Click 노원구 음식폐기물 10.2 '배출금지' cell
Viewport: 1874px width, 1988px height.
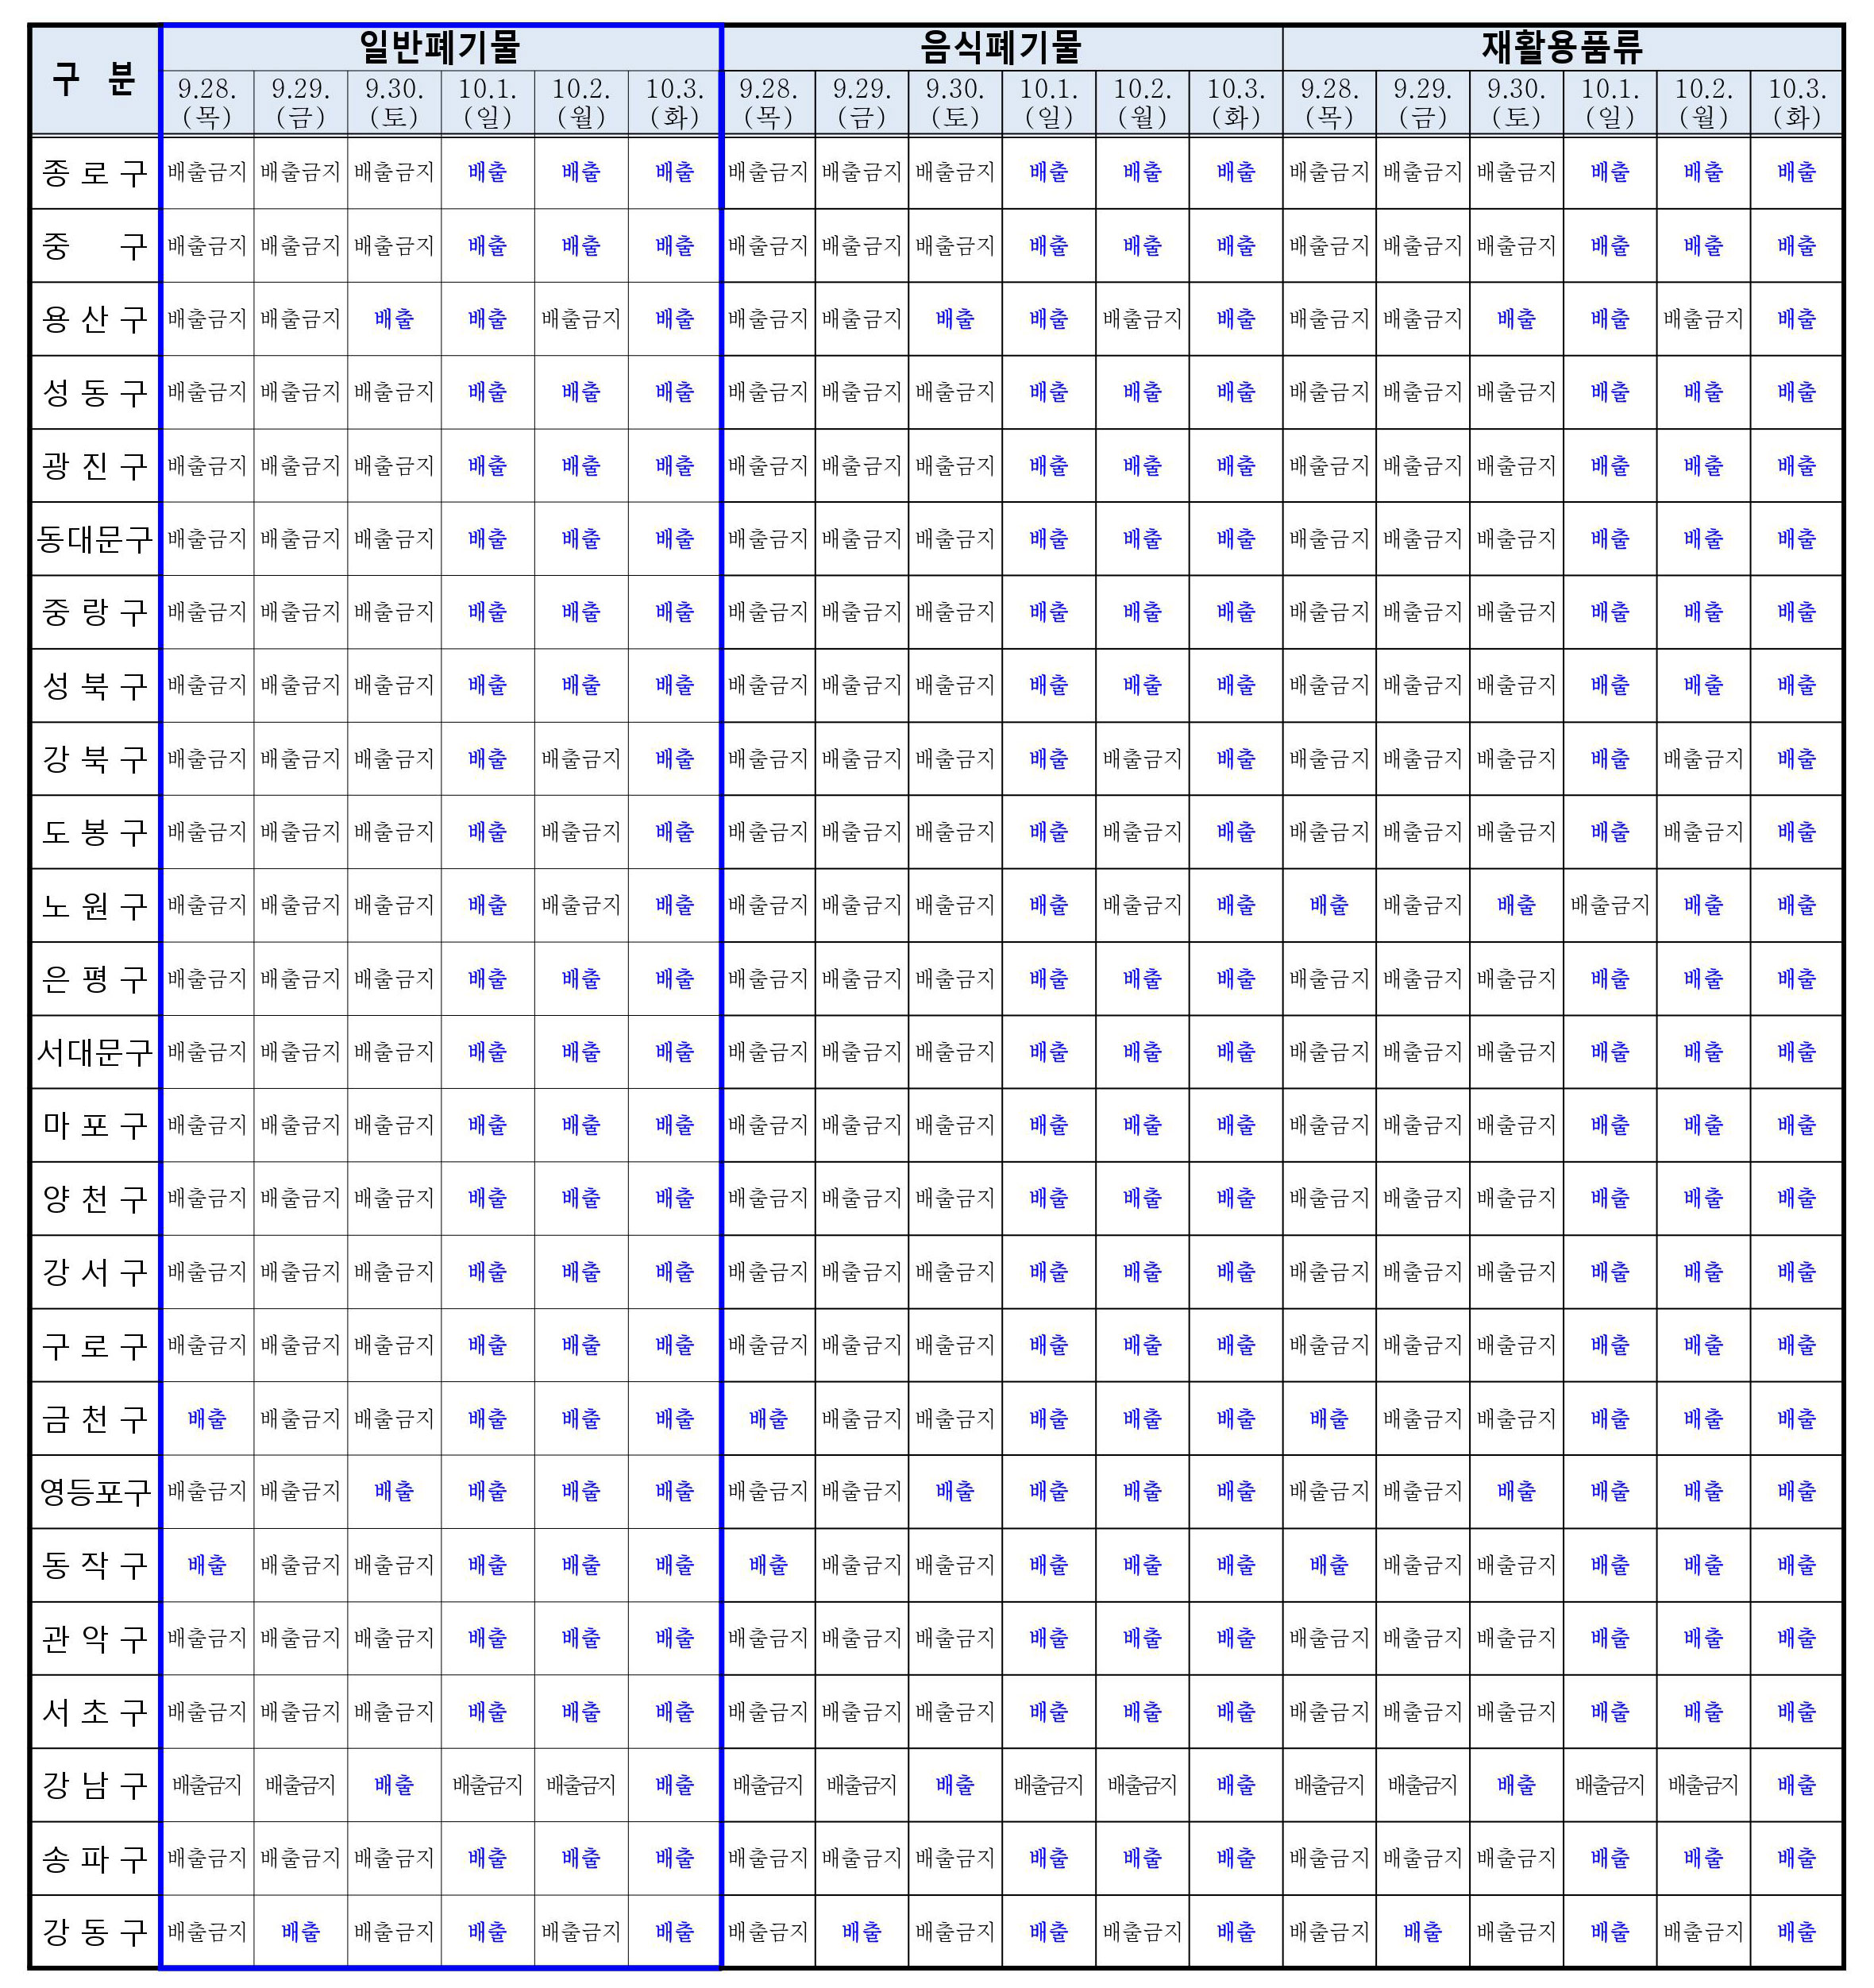coord(1142,905)
